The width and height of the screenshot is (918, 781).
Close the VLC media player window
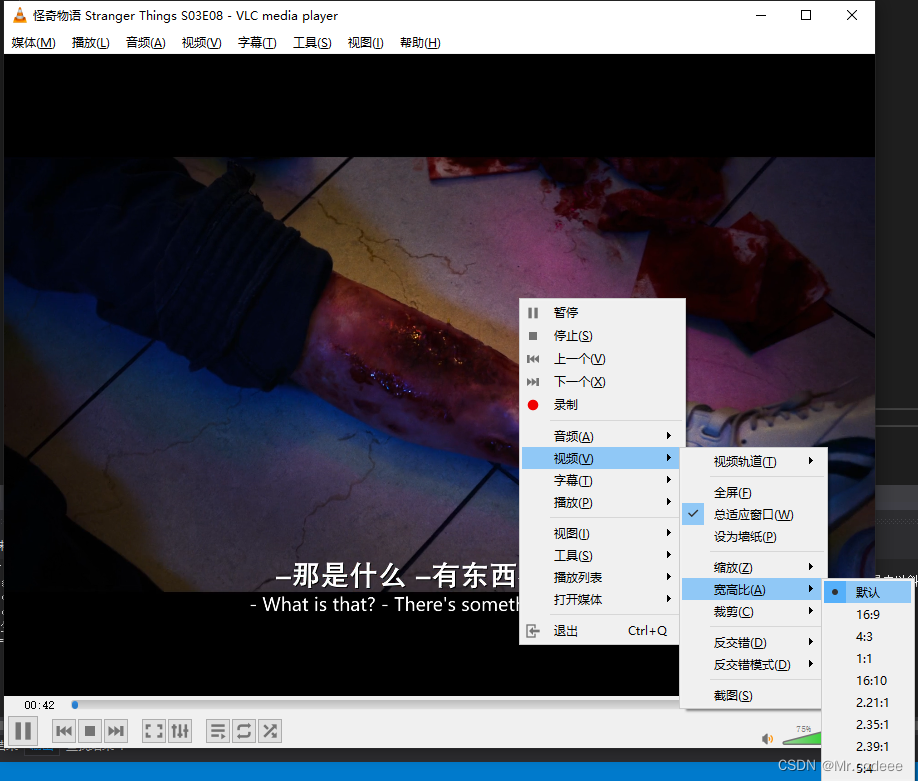coord(852,15)
